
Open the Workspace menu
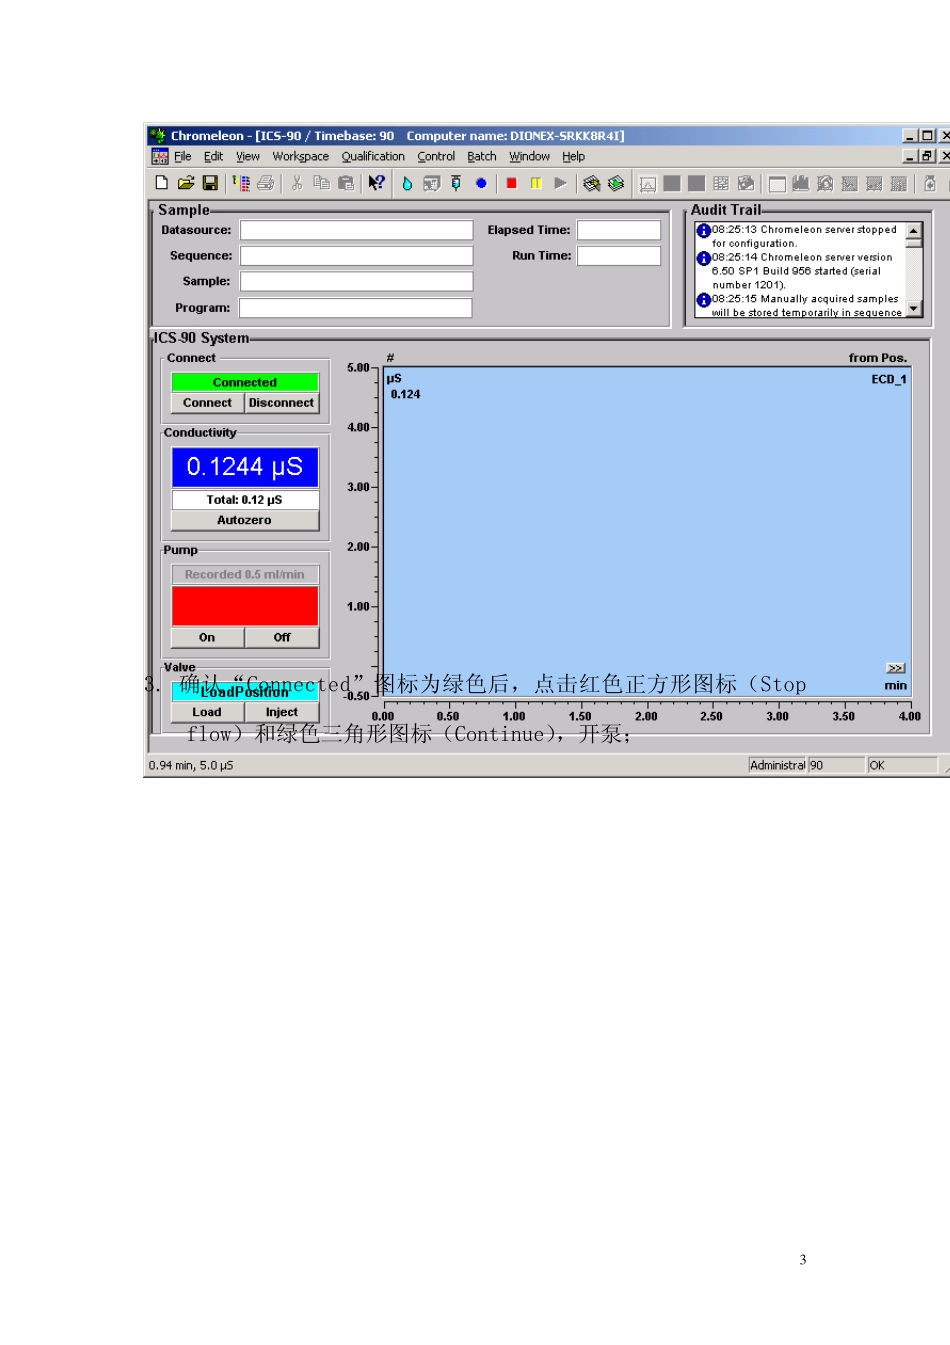click(301, 157)
